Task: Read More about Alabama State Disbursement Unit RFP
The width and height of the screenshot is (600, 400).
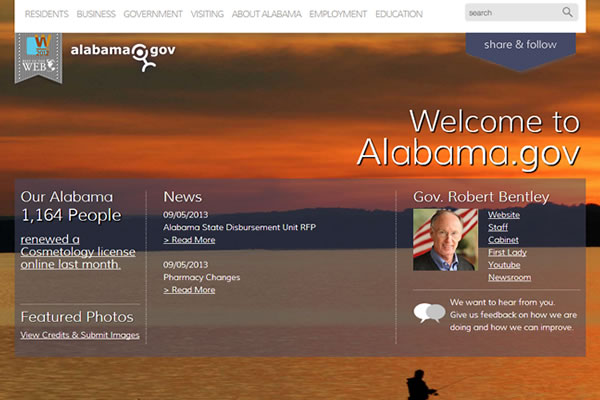Action: point(189,240)
